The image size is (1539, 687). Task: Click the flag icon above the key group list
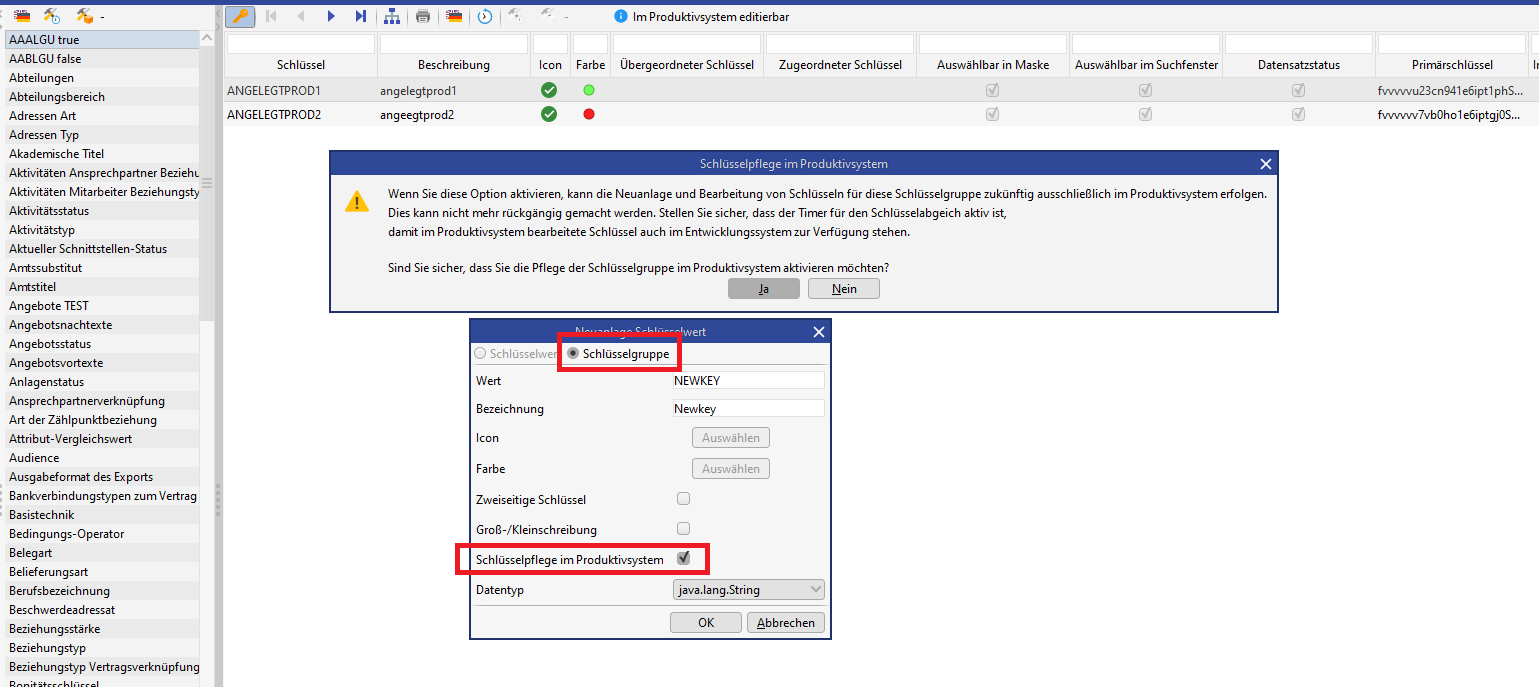point(21,16)
